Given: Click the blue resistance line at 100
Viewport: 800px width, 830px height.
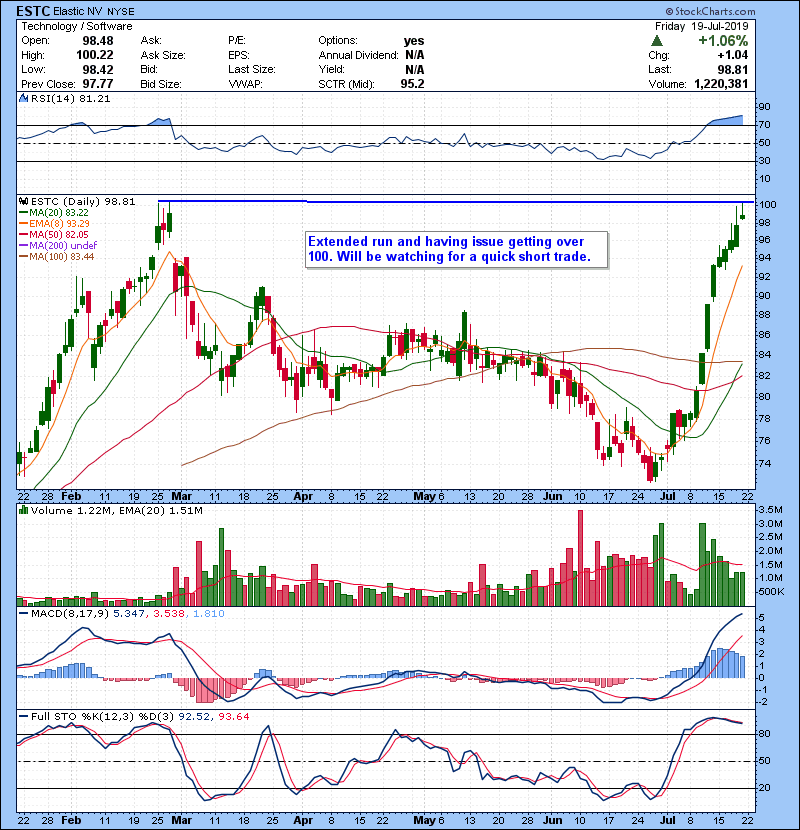Looking at the screenshot, I should pyautogui.click(x=455, y=202).
